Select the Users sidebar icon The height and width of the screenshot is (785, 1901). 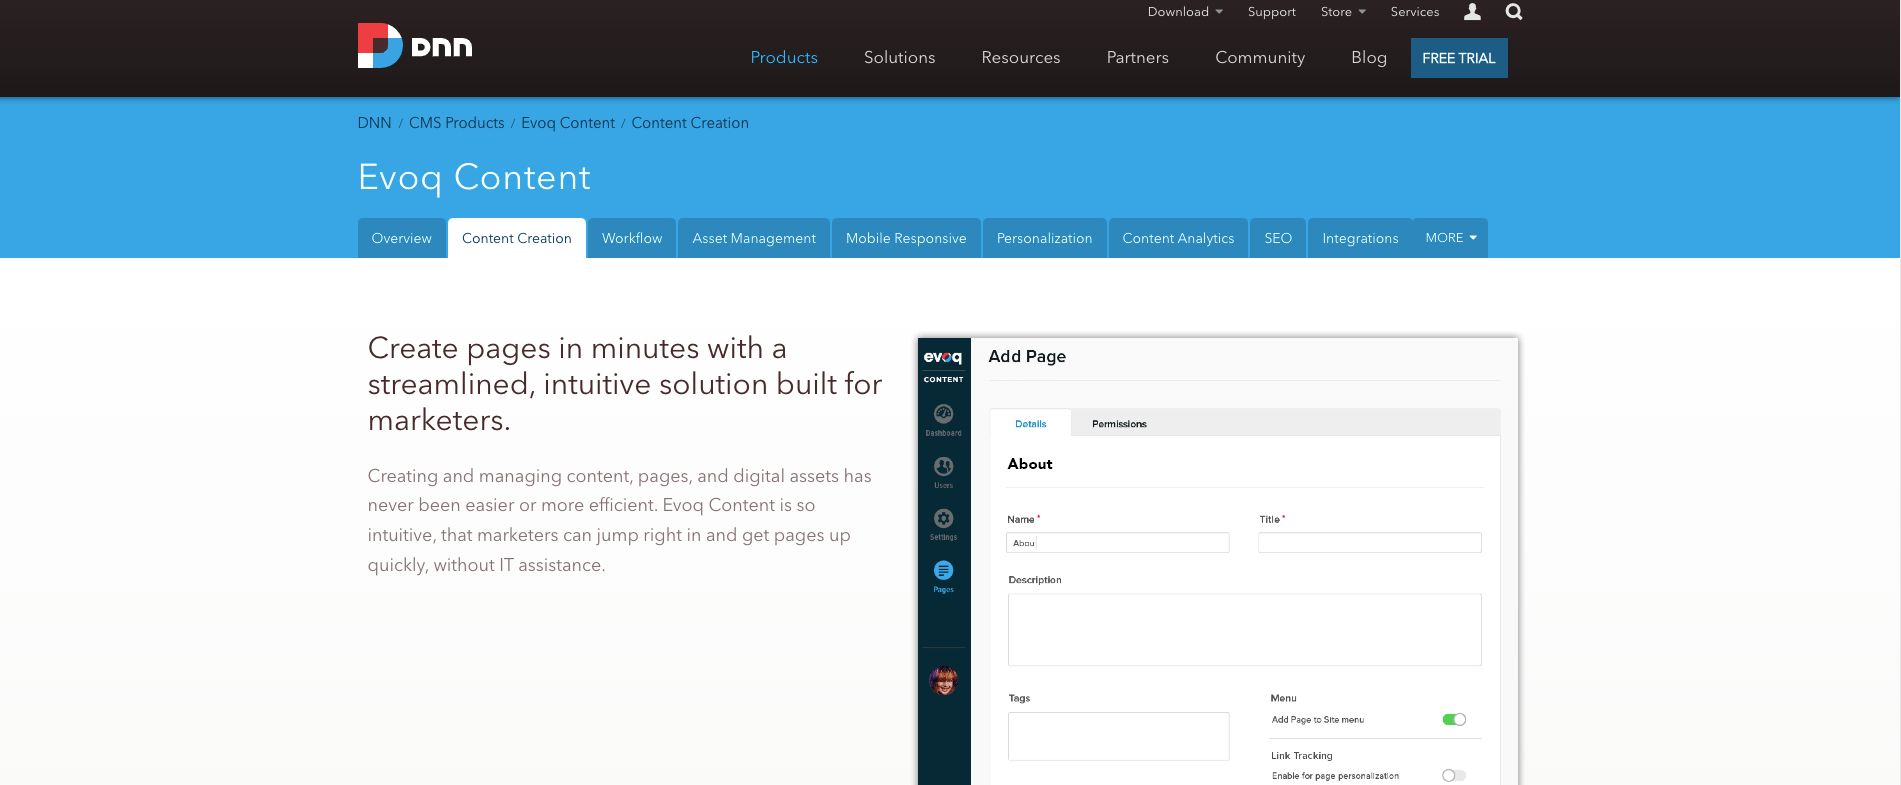[943, 472]
